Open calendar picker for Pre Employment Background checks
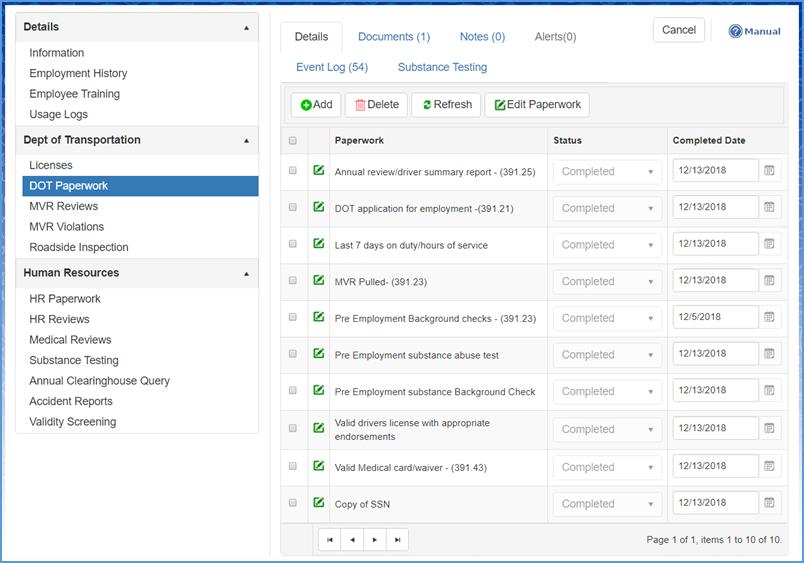This screenshot has width=804, height=563. (769, 318)
